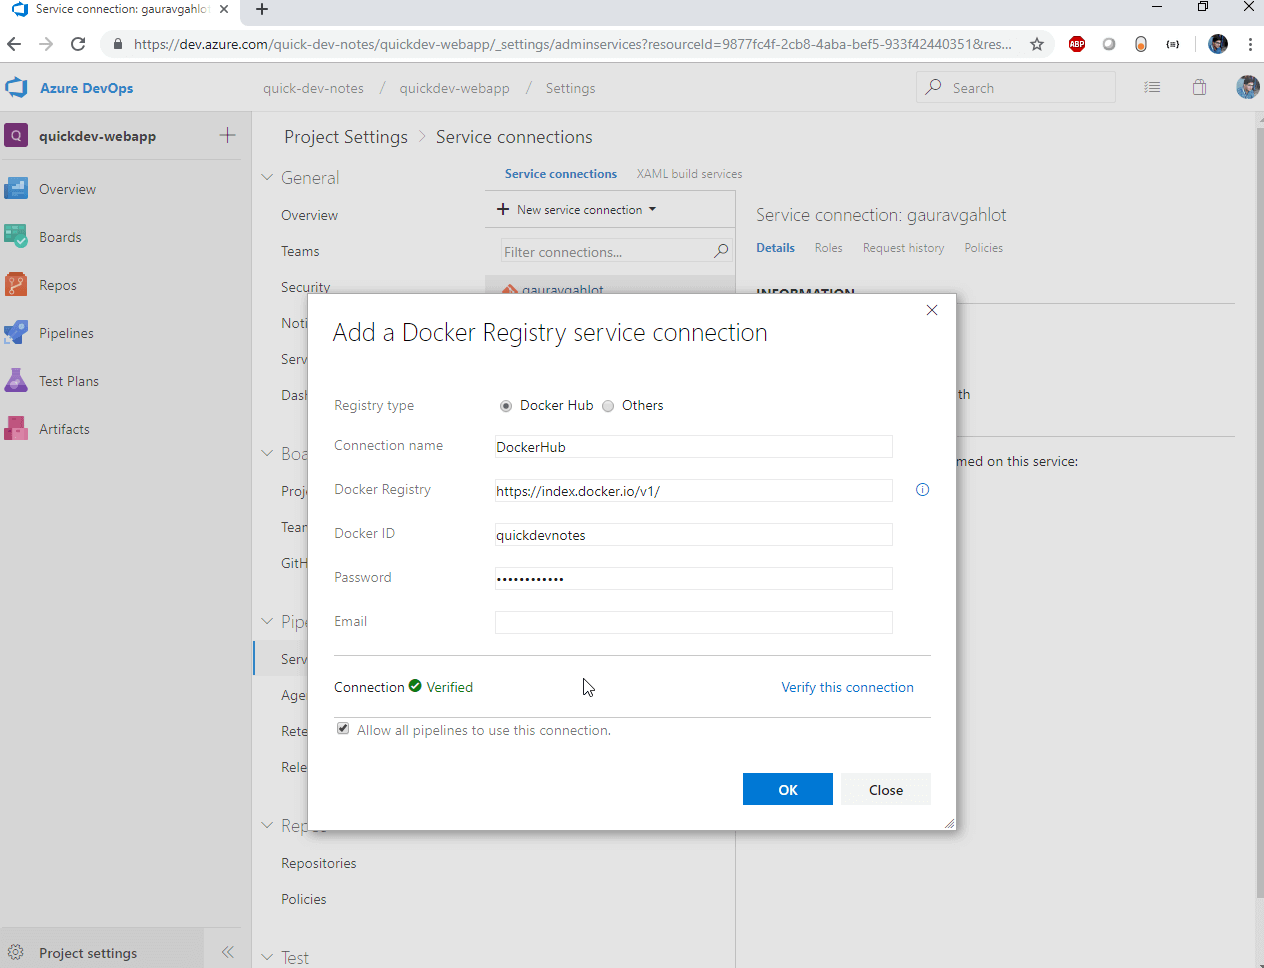The height and width of the screenshot is (968, 1264).
Task: Open Boards hub icon in sidebar
Action: click(x=16, y=237)
